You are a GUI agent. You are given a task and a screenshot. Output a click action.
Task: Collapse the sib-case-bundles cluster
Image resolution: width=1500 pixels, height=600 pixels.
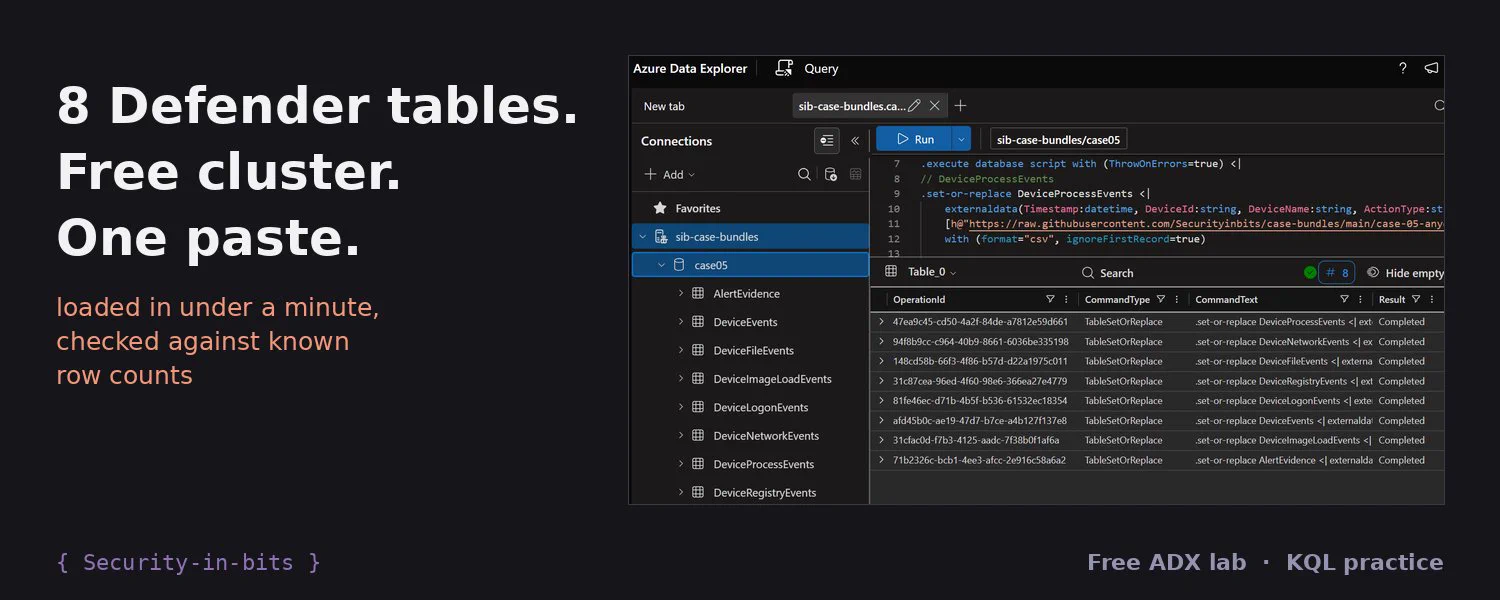[642, 237]
